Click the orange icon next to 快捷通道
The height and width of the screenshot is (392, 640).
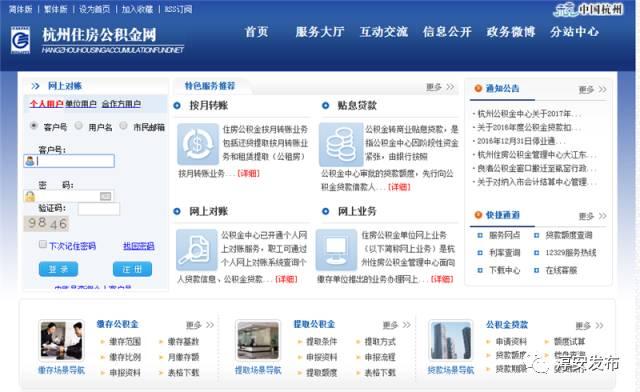pyautogui.click(x=478, y=215)
